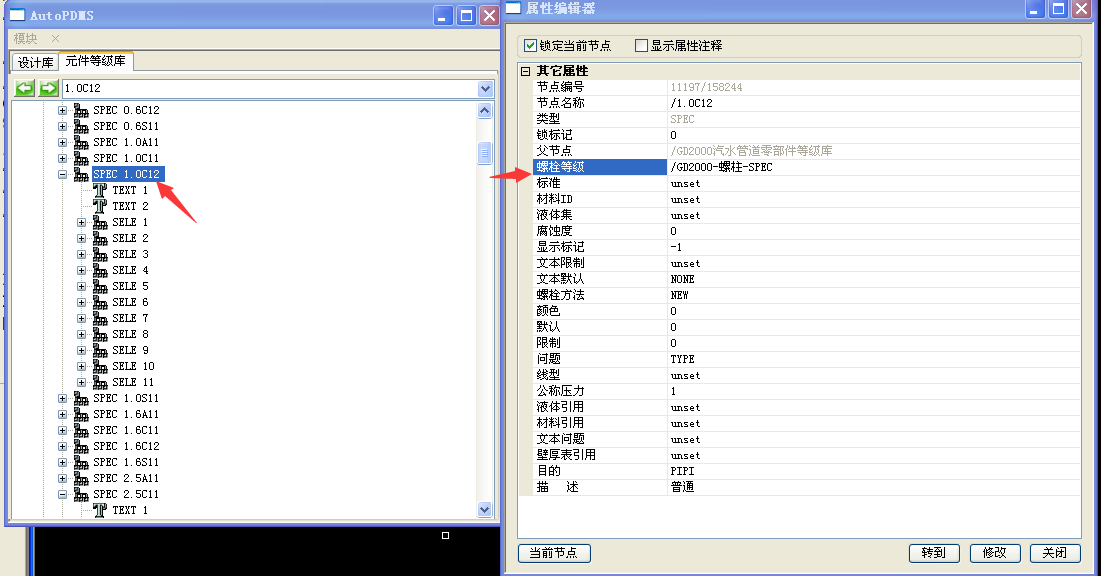Open the 模块 menu
1101x576 pixels.
click(25, 39)
